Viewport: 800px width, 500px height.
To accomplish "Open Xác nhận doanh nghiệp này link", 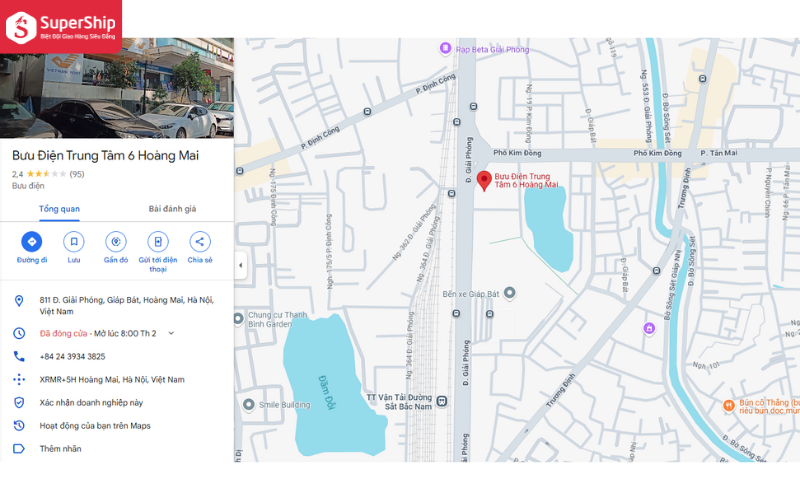I will (x=91, y=403).
